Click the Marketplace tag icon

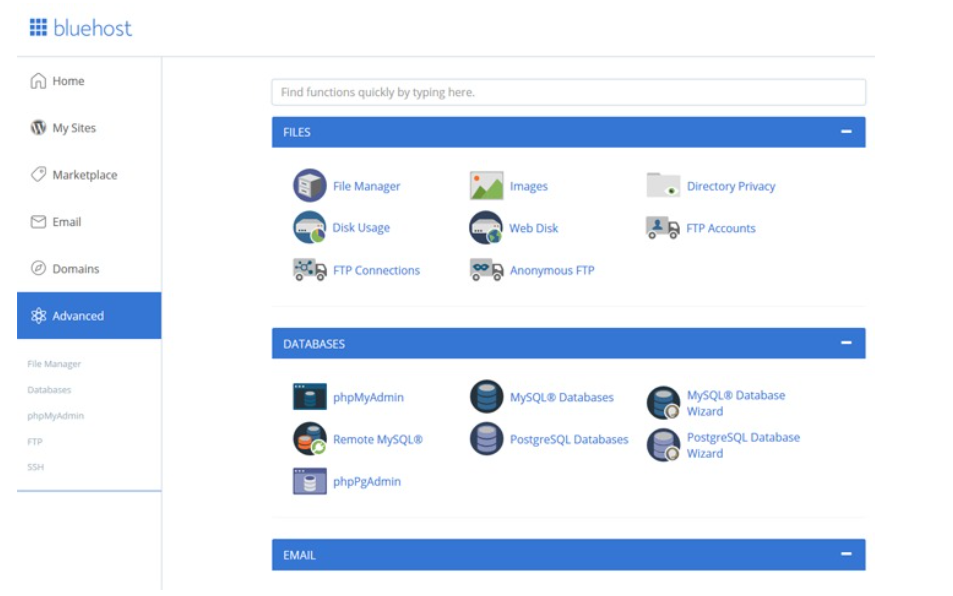click(x=38, y=174)
